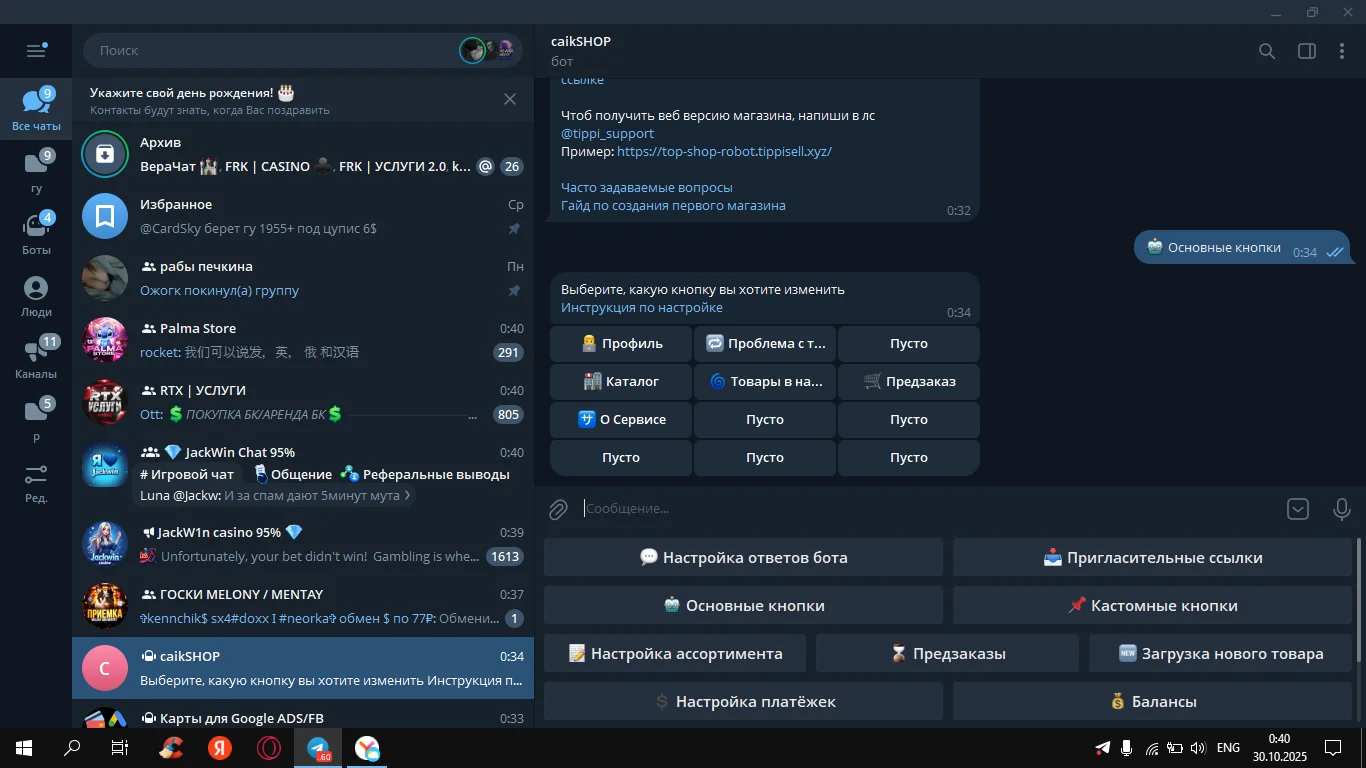Open the Opera browser from the taskbar
This screenshot has height=768, width=1366.
point(268,748)
